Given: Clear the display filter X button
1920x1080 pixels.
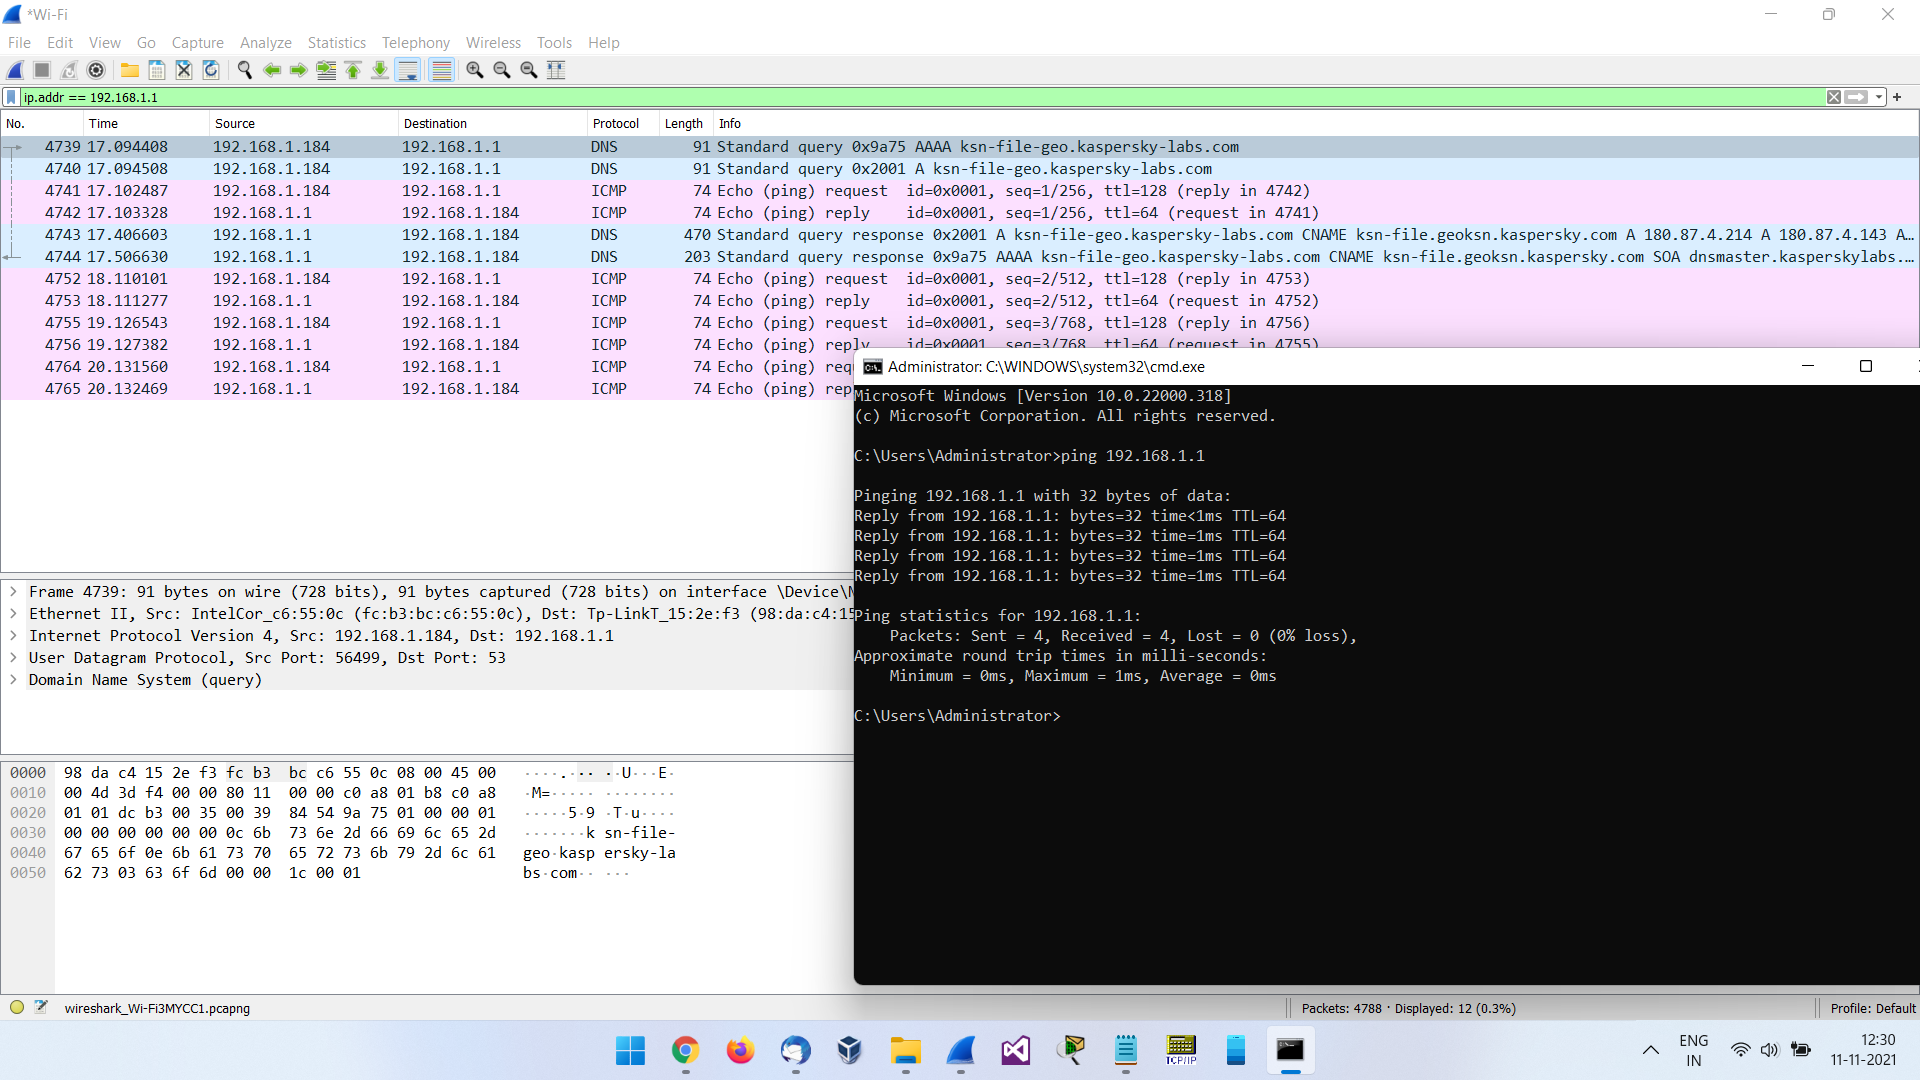Looking at the screenshot, I should (x=1834, y=97).
